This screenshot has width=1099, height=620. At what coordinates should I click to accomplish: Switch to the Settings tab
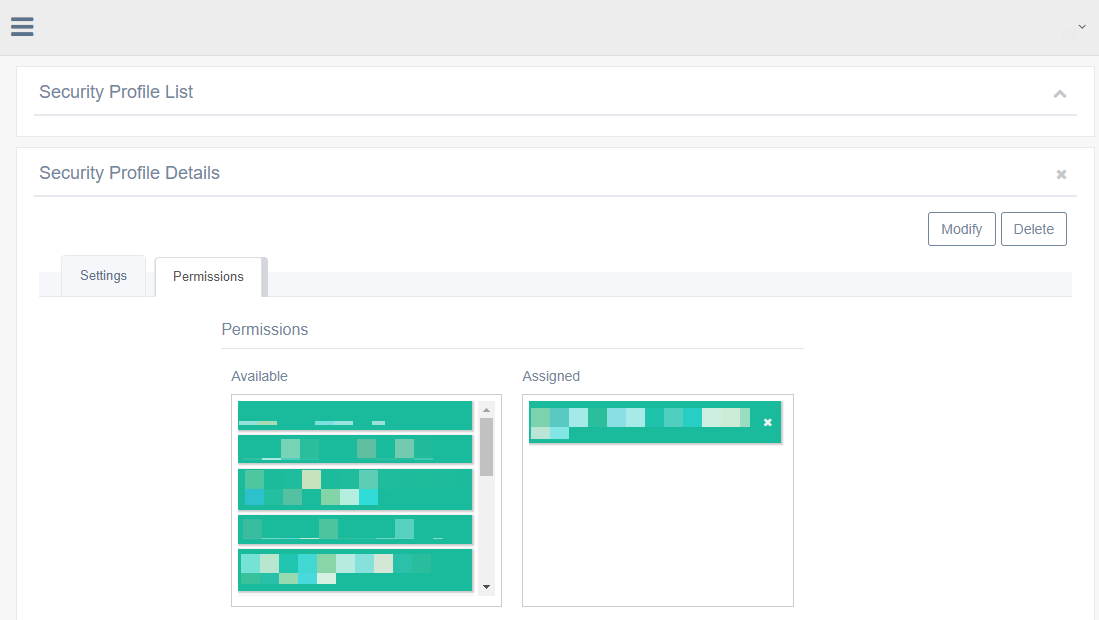103,276
